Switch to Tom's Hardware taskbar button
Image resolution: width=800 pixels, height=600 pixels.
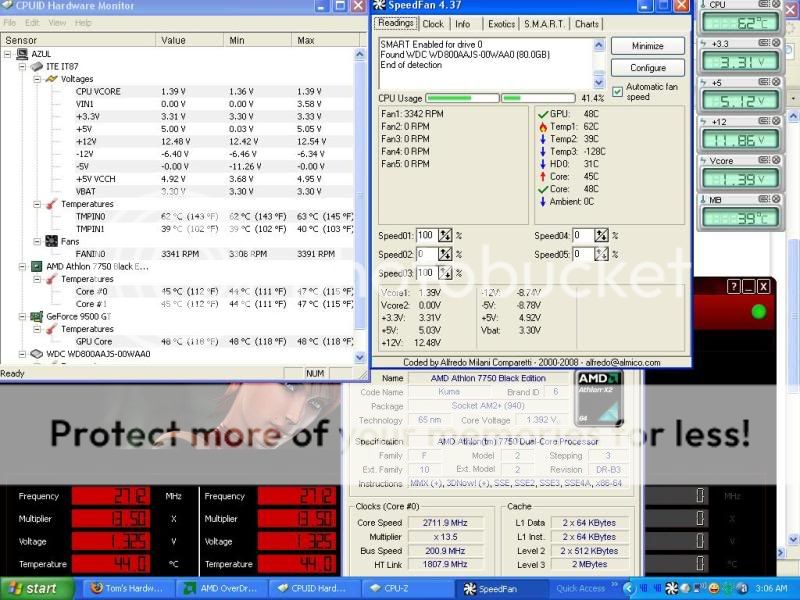(128, 589)
